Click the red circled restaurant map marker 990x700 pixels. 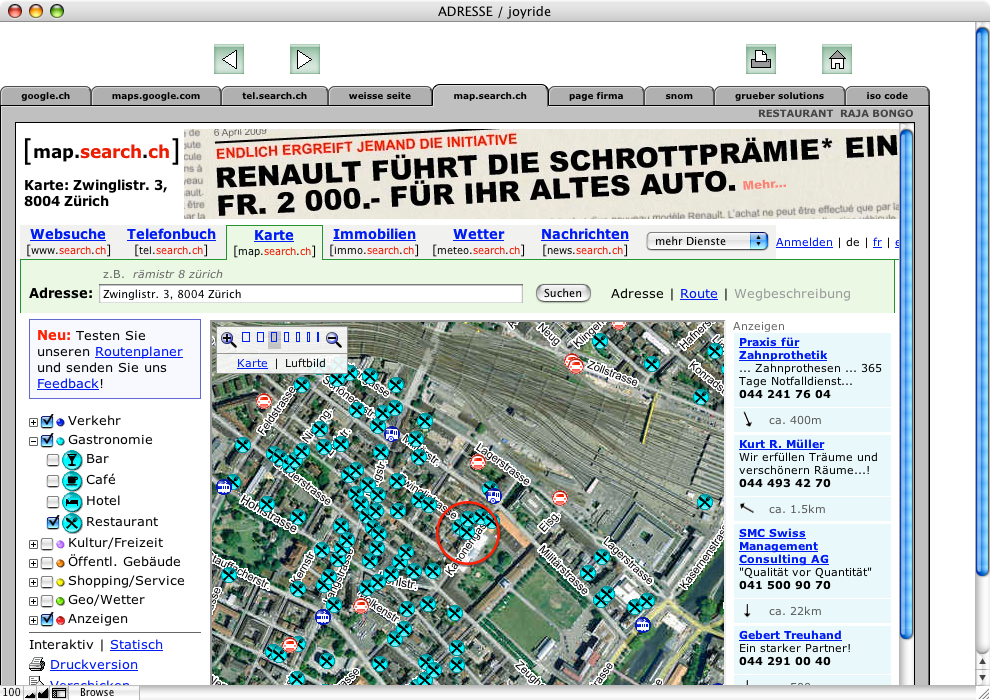467,531
